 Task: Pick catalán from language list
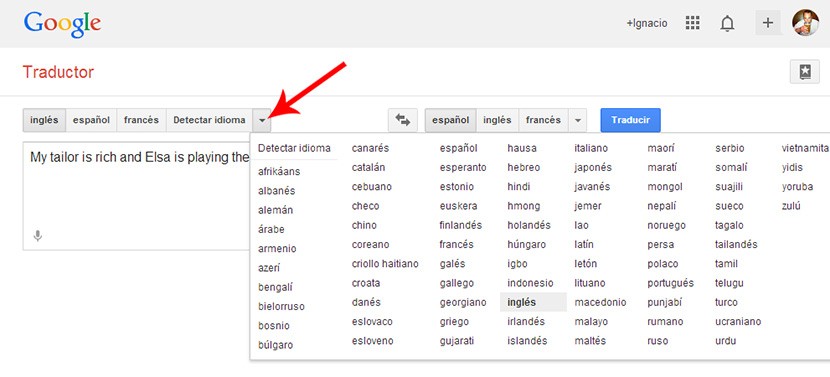tap(368, 167)
